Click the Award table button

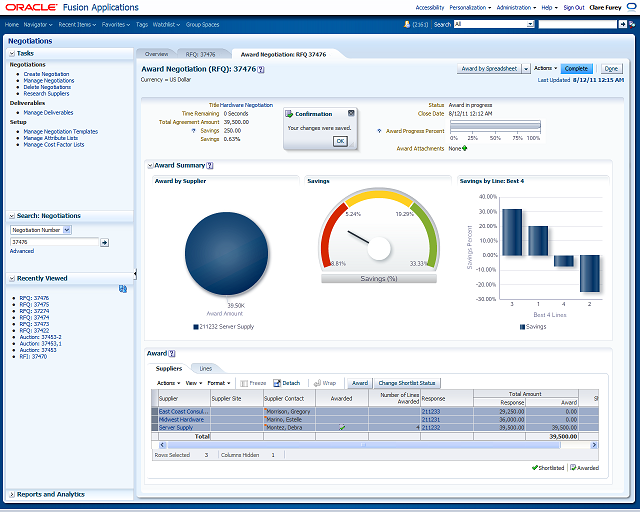[360, 383]
